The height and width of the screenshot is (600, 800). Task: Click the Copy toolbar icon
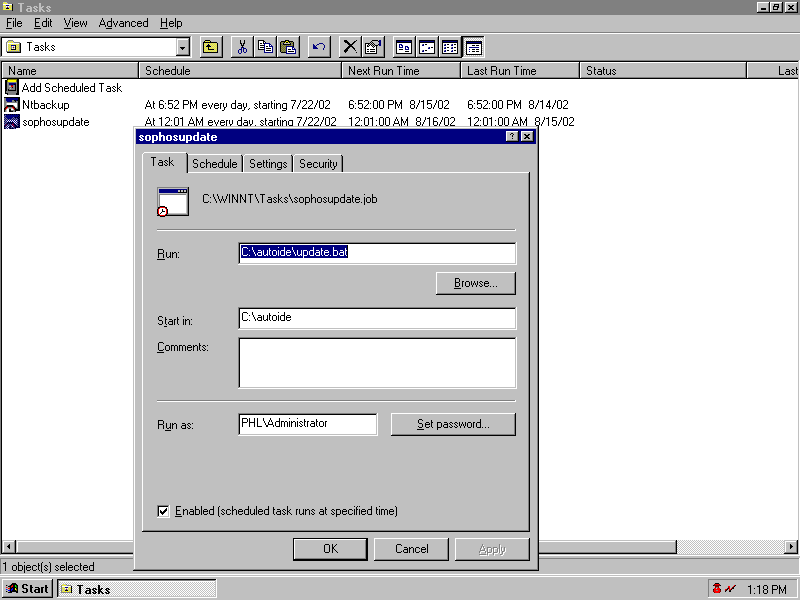tap(265, 47)
